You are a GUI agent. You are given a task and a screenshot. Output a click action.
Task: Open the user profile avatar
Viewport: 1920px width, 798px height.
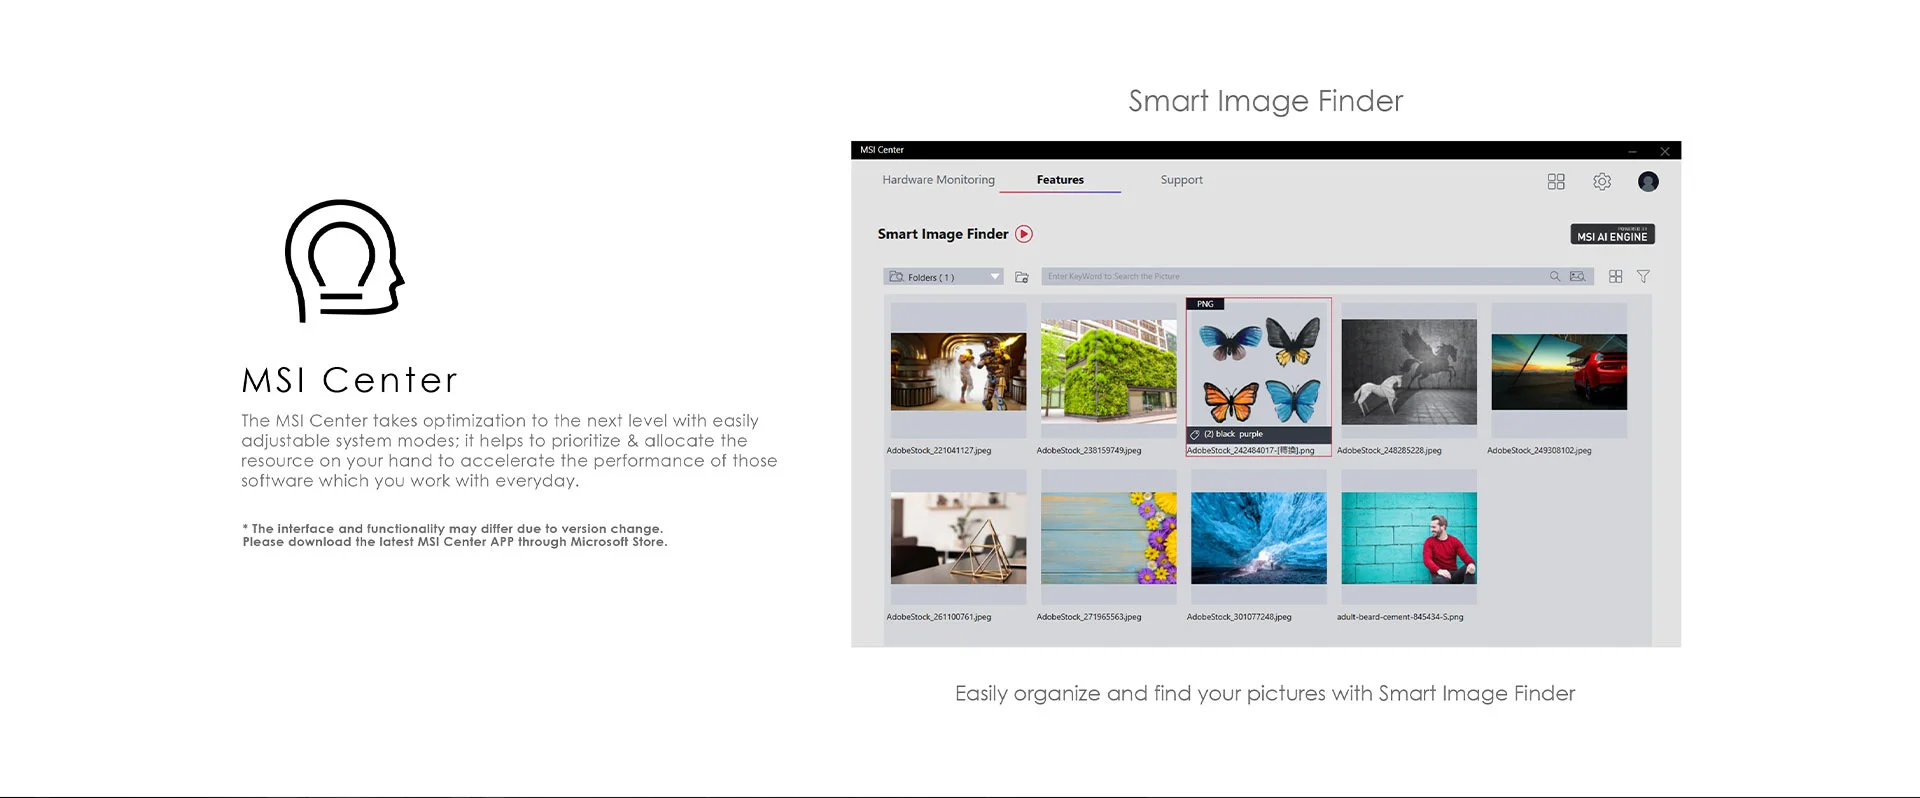coord(1648,182)
